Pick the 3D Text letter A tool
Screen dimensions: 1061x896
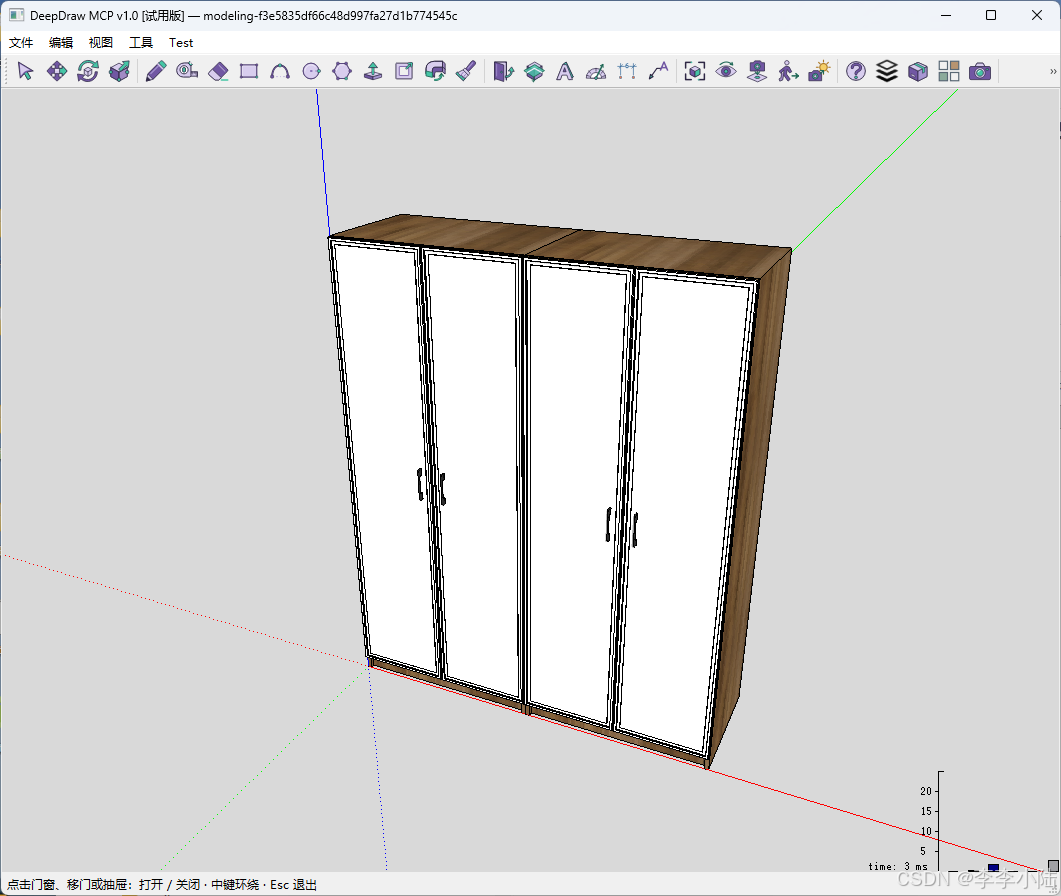point(565,71)
